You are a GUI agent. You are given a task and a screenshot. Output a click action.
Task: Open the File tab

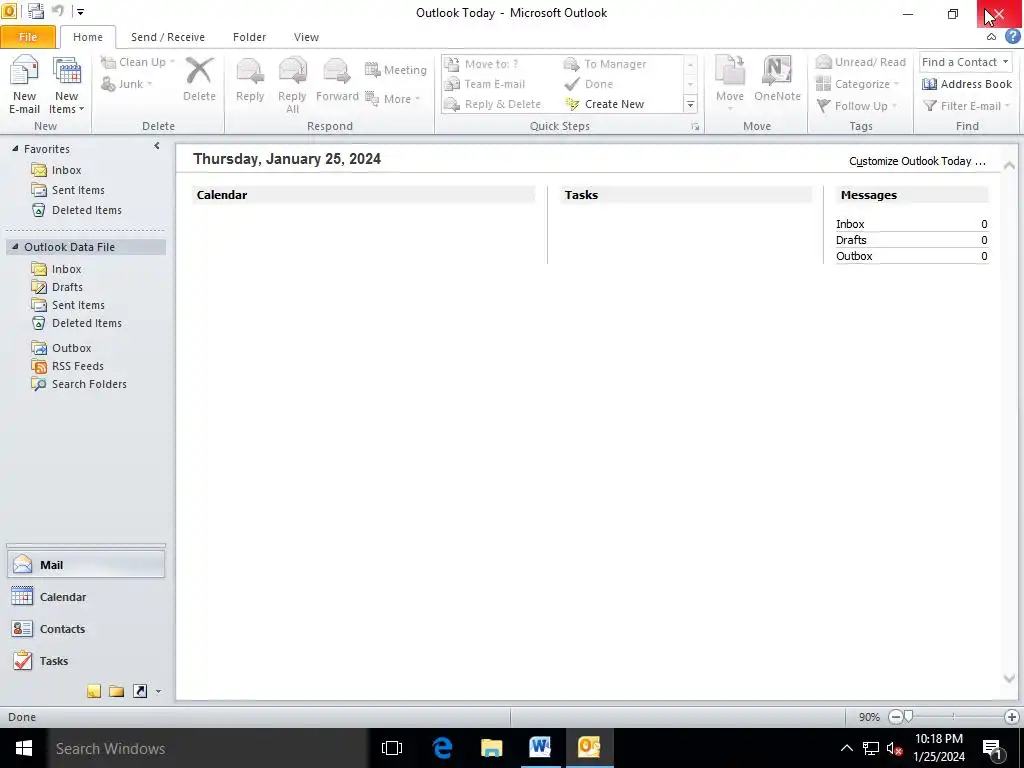(28, 37)
